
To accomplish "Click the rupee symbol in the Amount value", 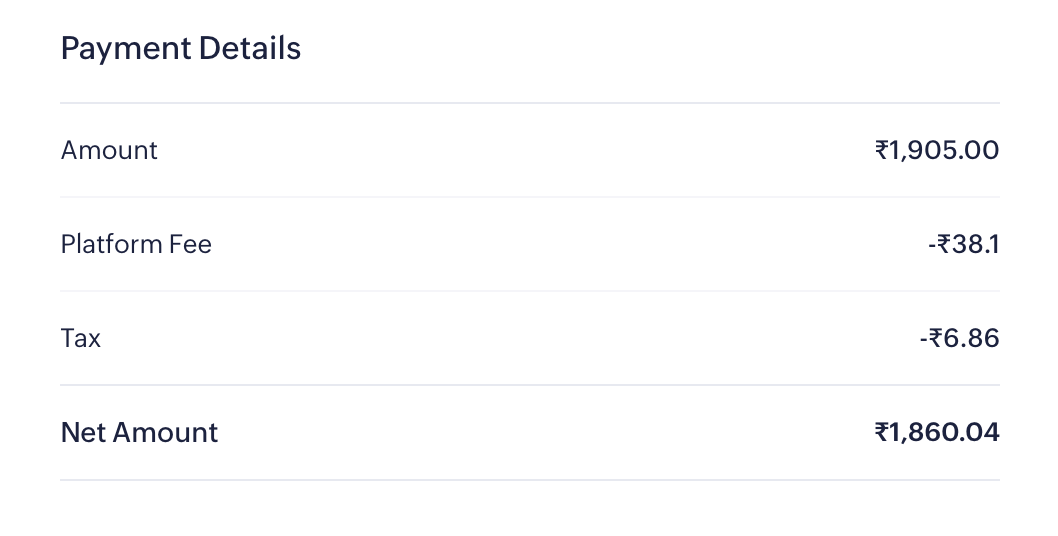I will click(x=881, y=150).
